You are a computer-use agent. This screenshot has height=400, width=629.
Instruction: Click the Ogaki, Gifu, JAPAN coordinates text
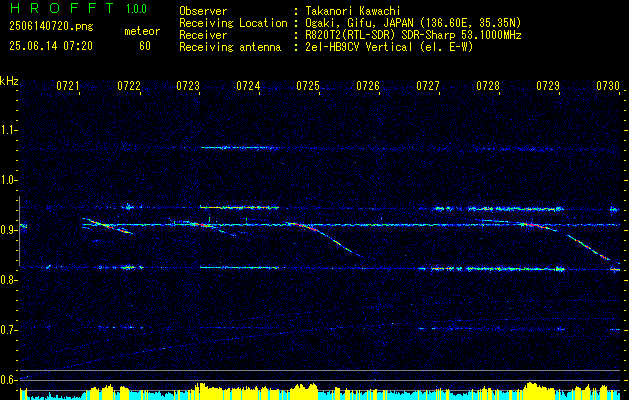tap(413, 23)
